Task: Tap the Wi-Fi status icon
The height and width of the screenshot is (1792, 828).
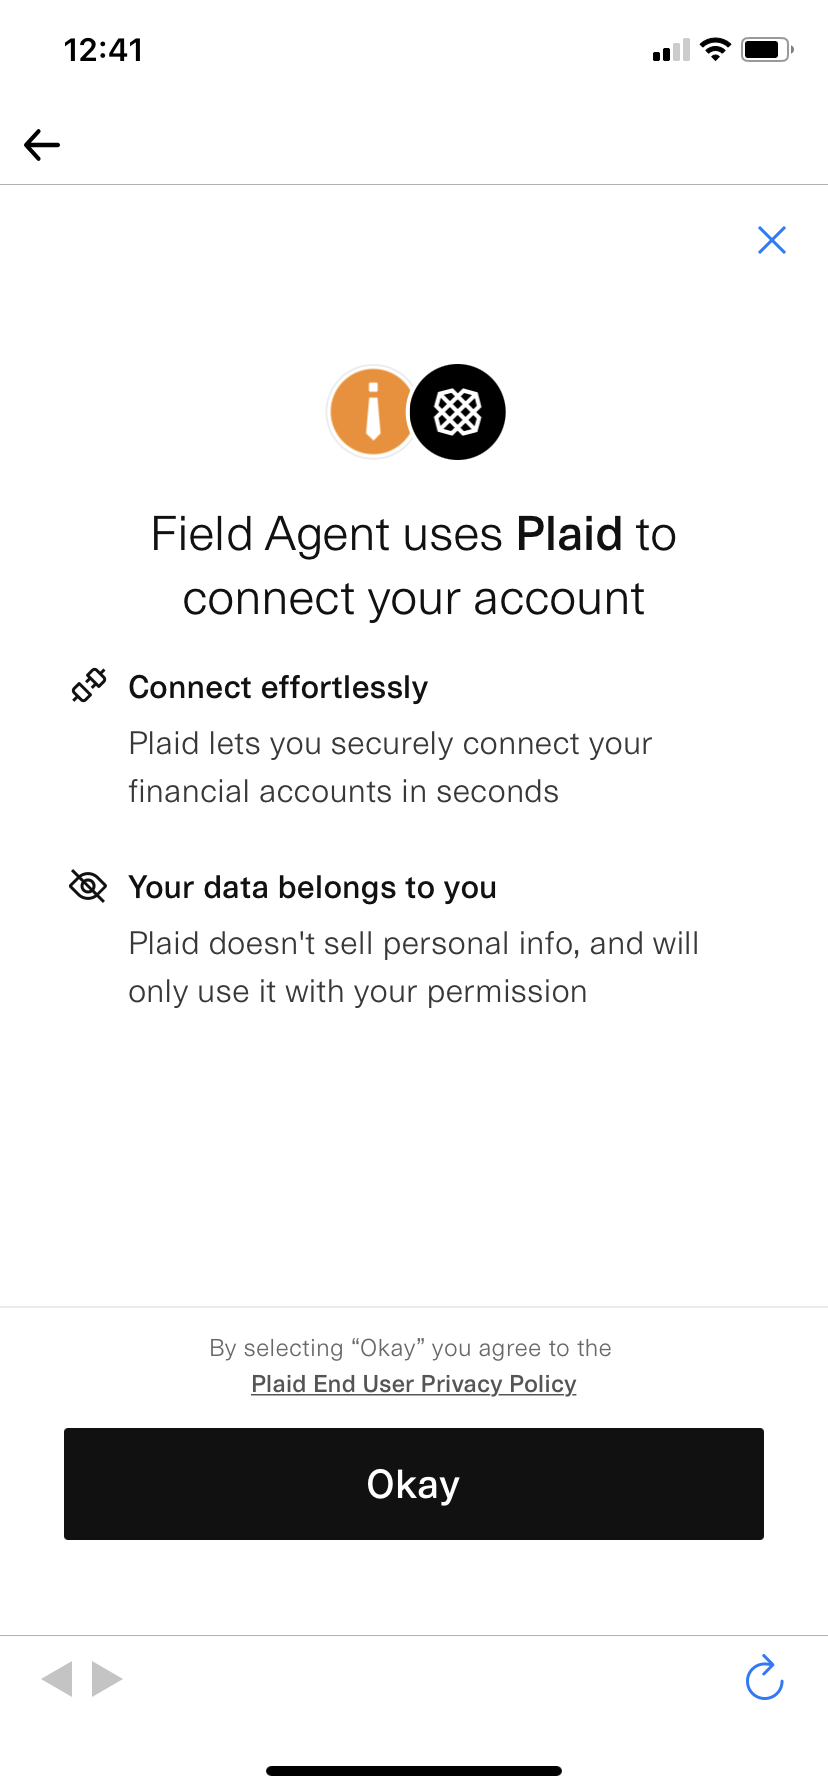Action: (x=715, y=49)
